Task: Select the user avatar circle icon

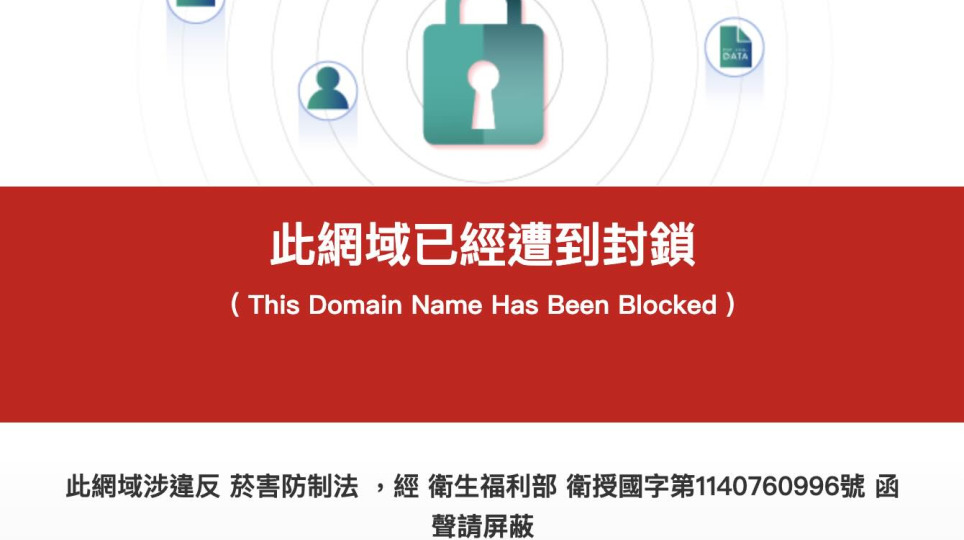Action: click(x=328, y=90)
